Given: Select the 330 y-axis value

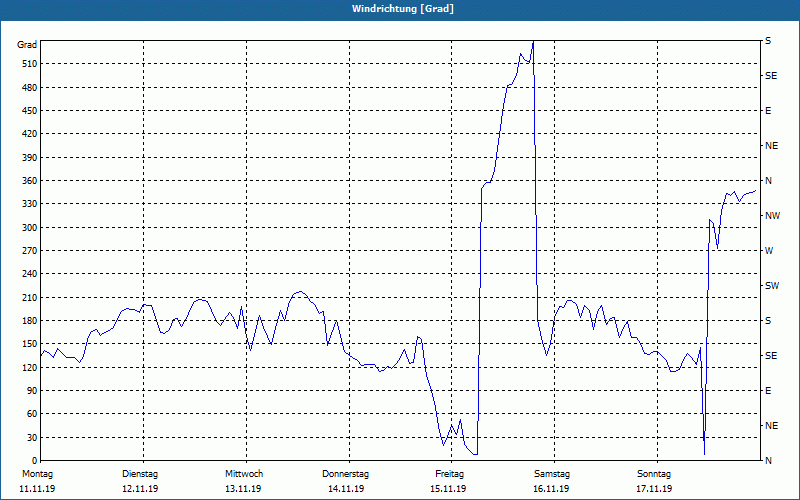Looking at the screenshot, I should (x=31, y=204).
